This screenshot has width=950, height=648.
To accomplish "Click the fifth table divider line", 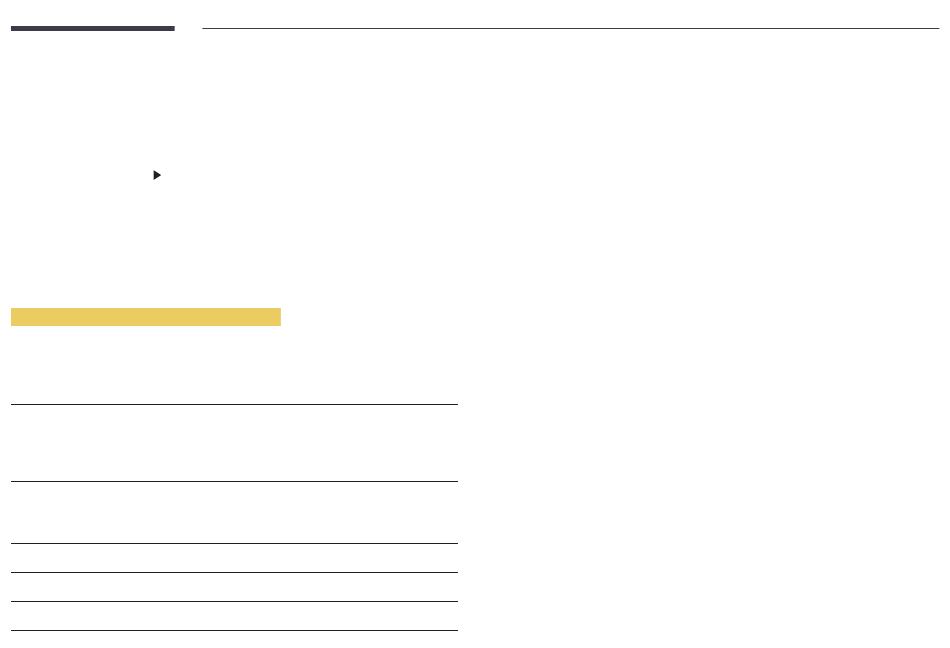I will (x=234, y=601).
